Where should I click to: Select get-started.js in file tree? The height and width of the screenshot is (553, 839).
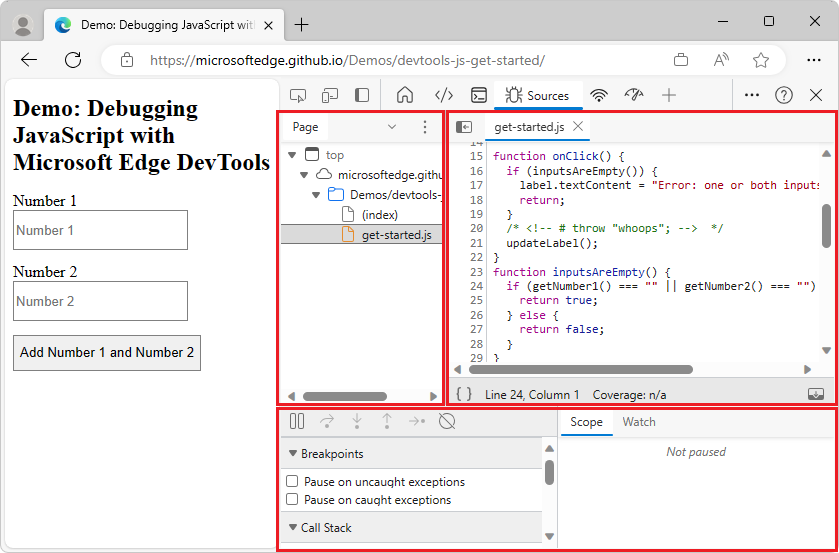click(x=396, y=235)
